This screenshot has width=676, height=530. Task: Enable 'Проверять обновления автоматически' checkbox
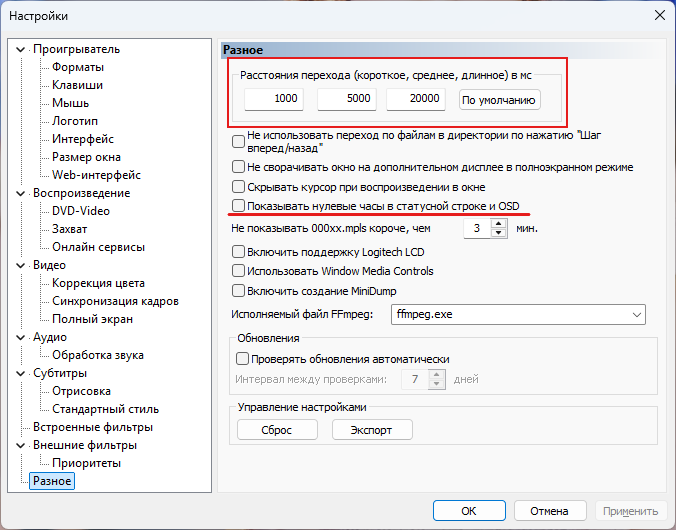tap(242, 359)
